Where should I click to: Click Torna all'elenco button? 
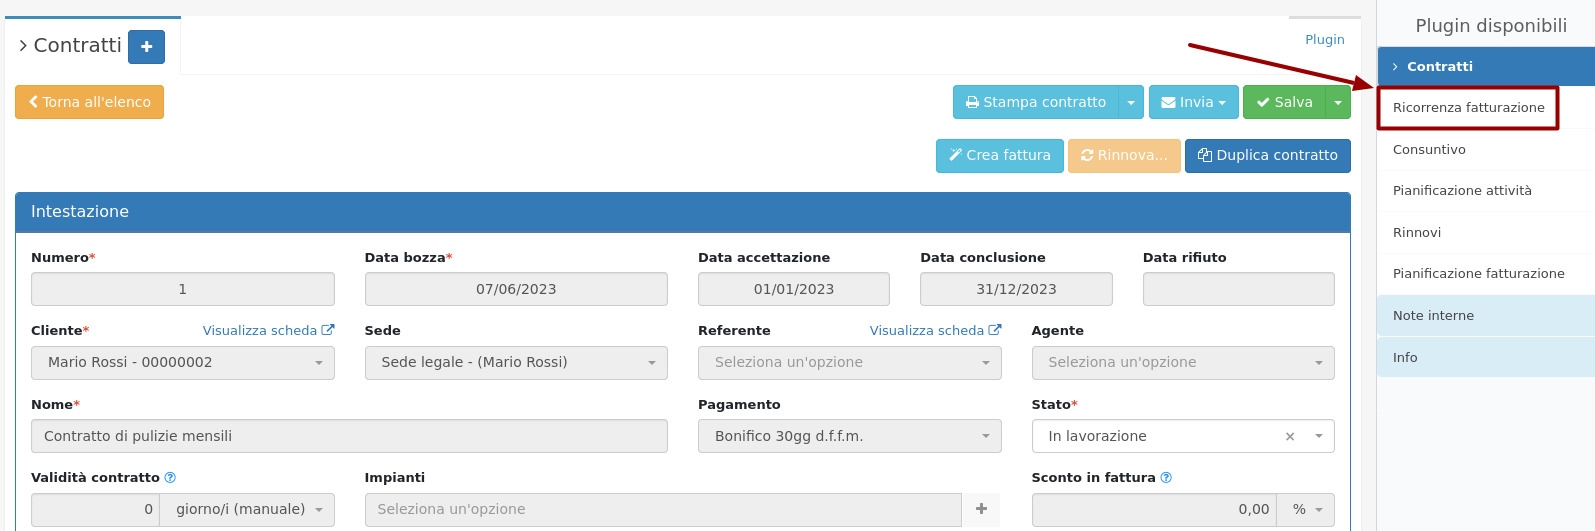tap(89, 102)
